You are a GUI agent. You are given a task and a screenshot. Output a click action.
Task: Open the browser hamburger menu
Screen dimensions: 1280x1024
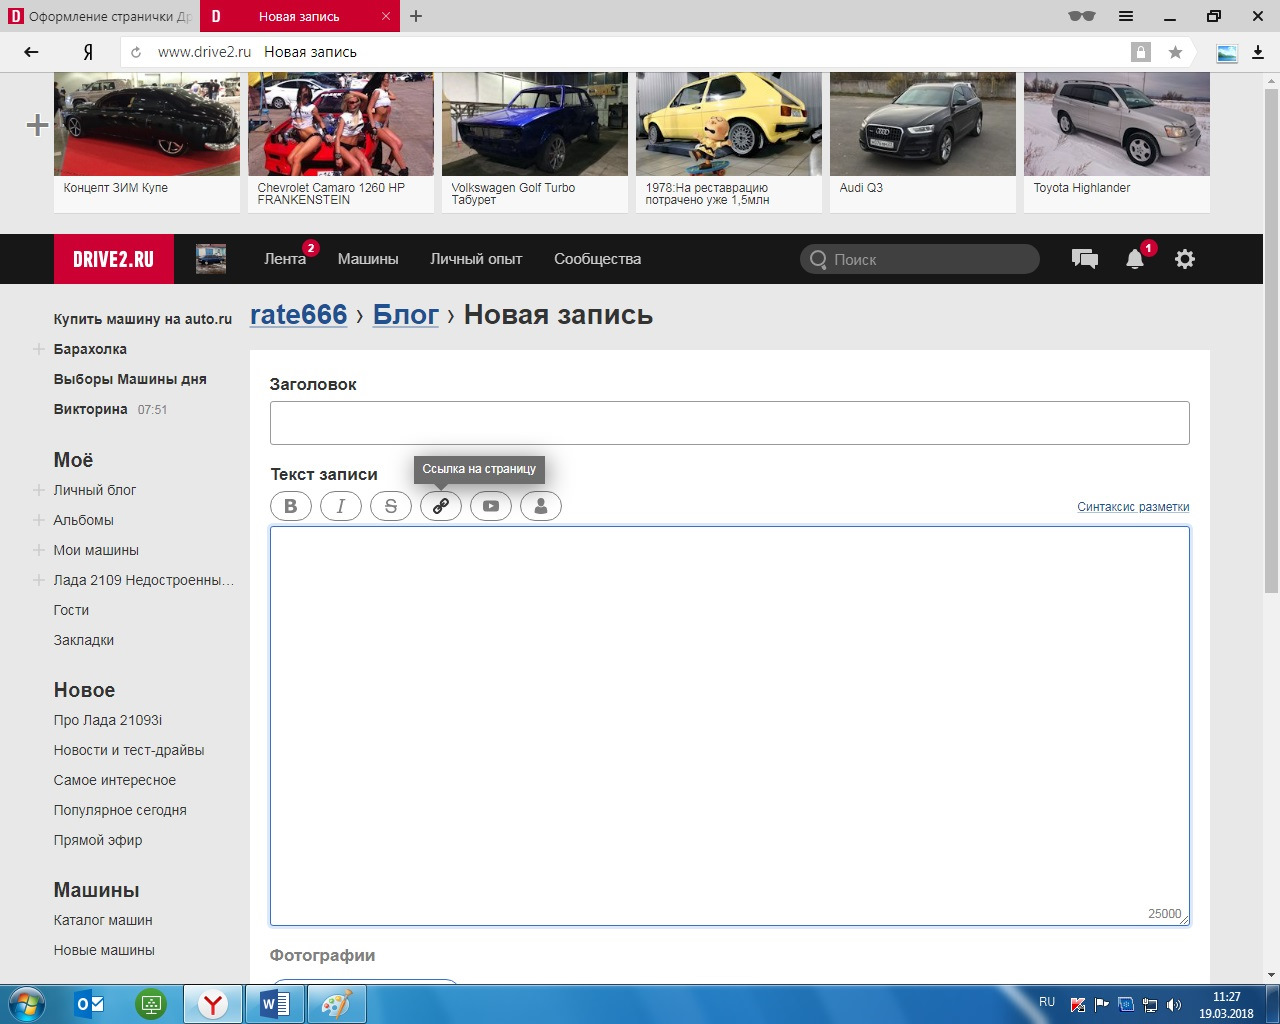pos(1126,16)
